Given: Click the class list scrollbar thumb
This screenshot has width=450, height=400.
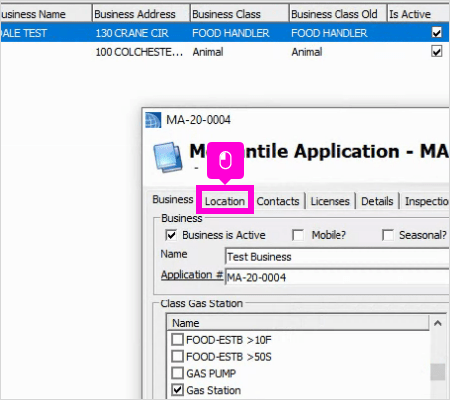Looking at the screenshot, I should pos(438,372).
